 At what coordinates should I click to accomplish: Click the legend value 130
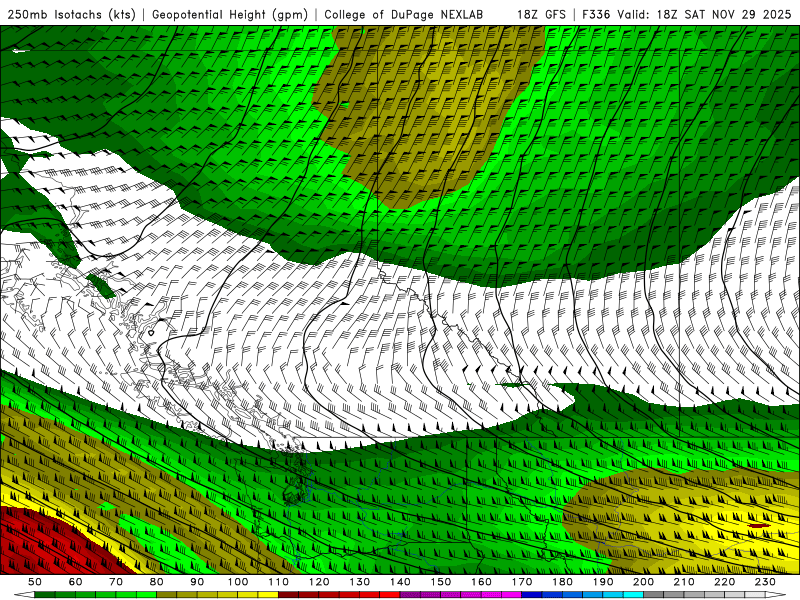point(360,582)
